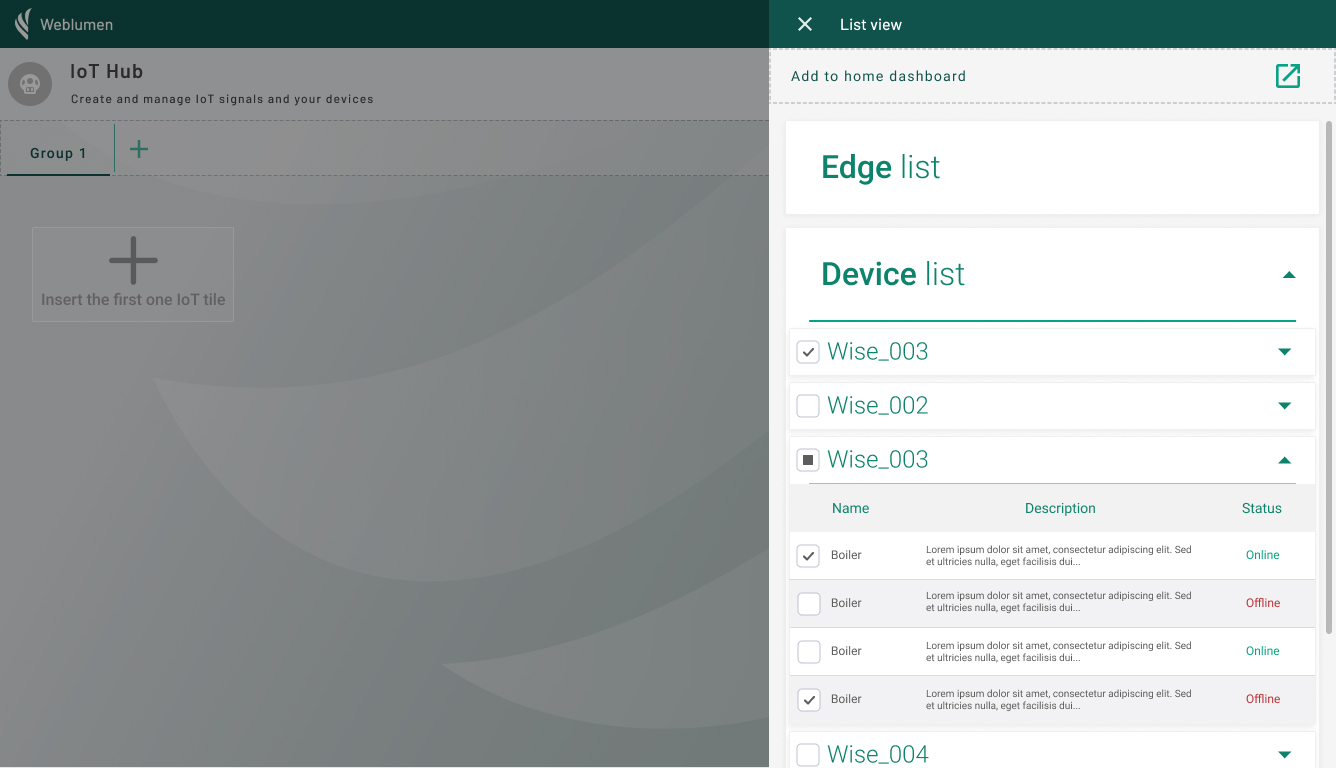Uncheck the first Wise_003 checkbox
1336x768 pixels.
[x=808, y=352]
